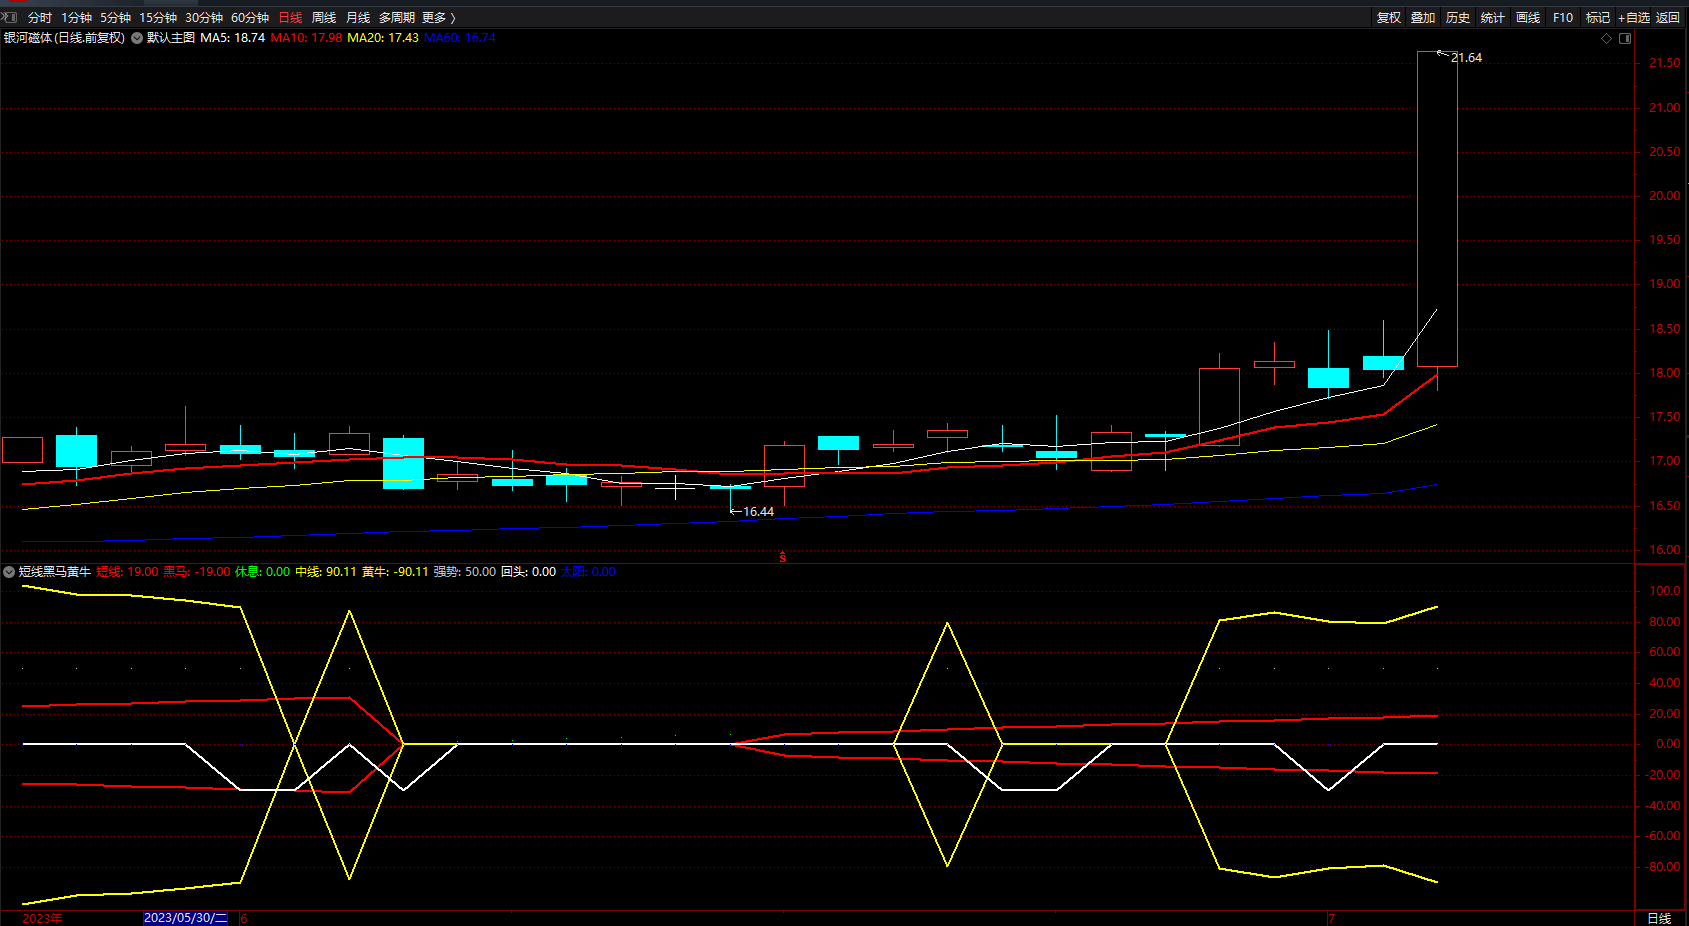Image resolution: width=1689 pixels, height=926 pixels.
Task: Select the 60分钟 period tab
Action: (250, 18)
